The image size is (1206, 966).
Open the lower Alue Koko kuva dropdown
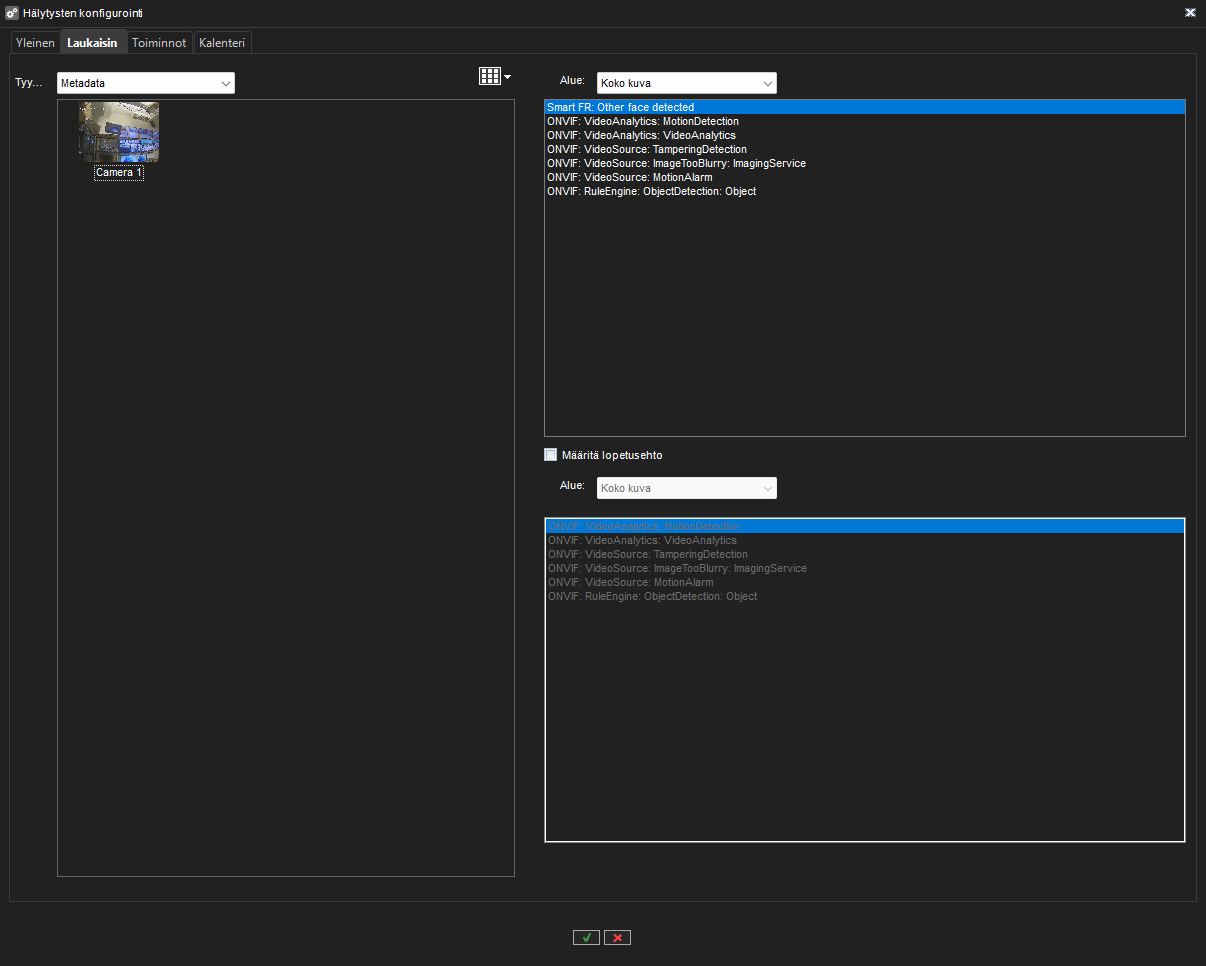click(686, 488)
